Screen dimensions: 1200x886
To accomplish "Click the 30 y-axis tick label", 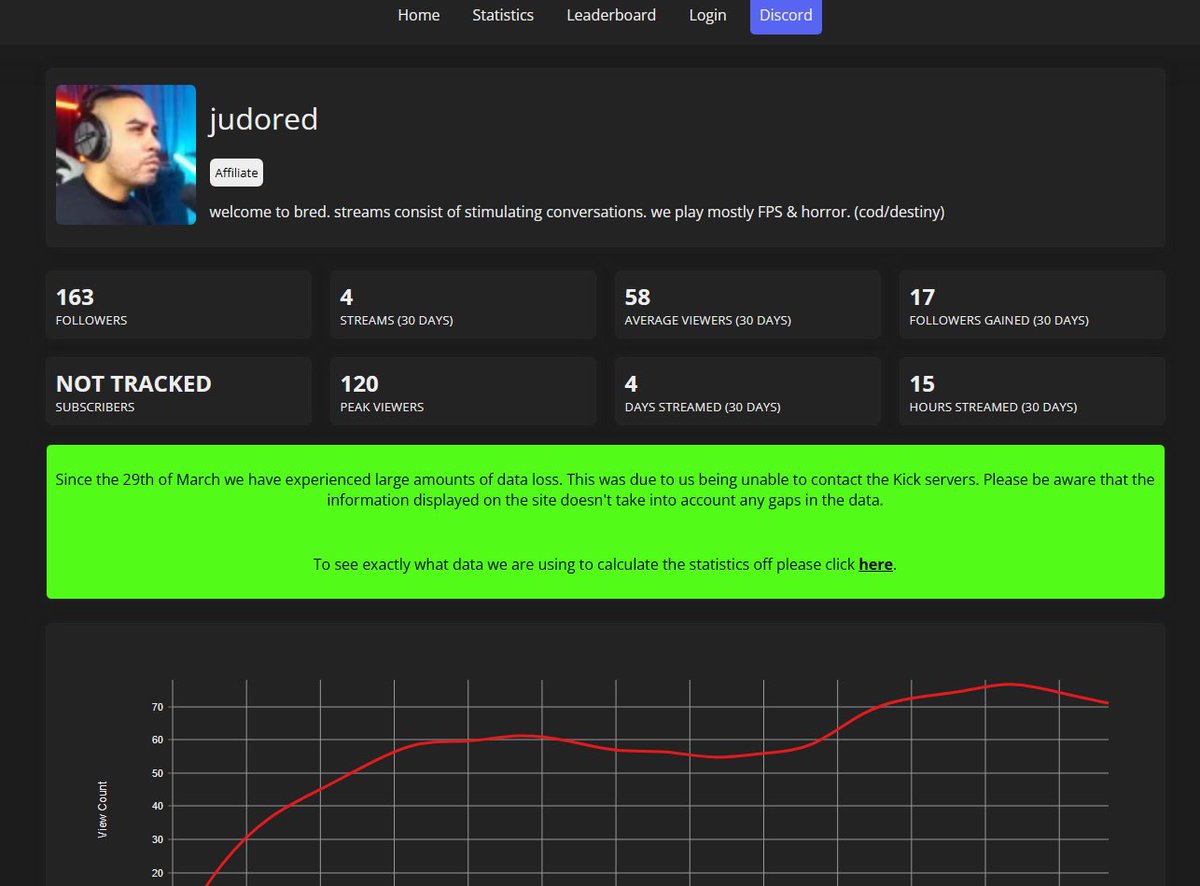I will [x=157, y=839].
